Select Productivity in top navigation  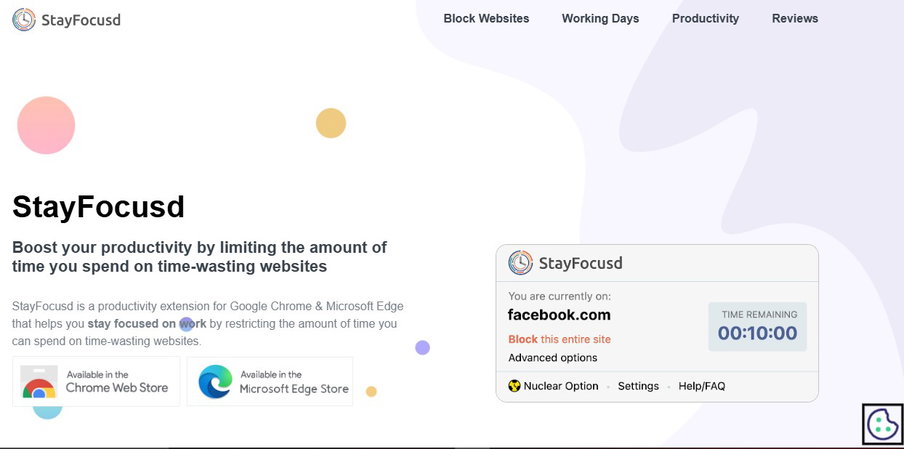(x=705, y=18)
